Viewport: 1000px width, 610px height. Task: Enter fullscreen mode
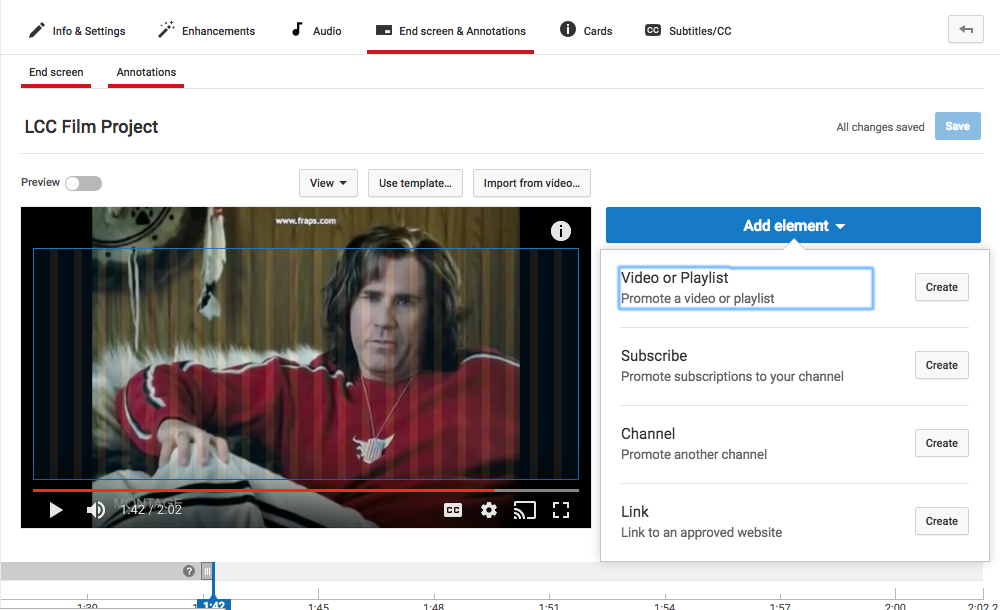(x=561, y=510)
